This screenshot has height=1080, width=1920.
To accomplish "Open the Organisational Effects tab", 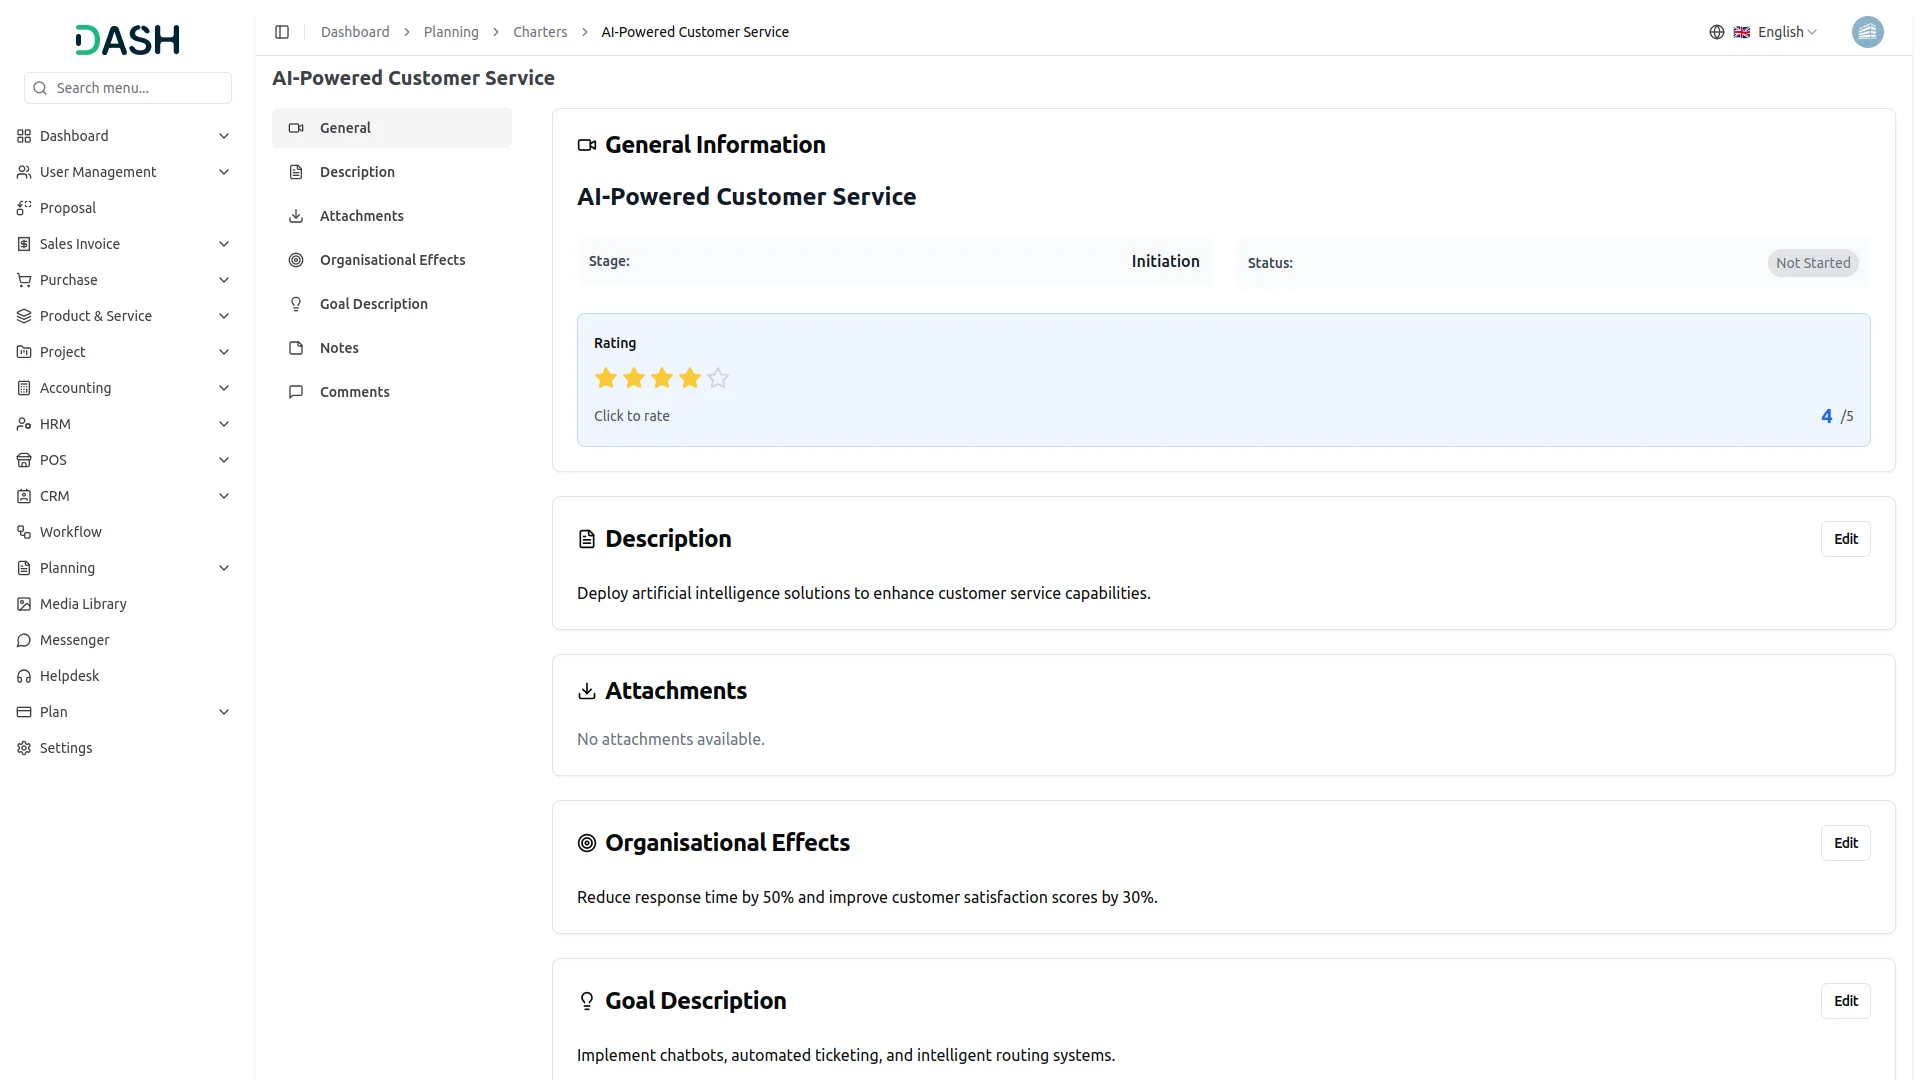I will tap(392, 260).
